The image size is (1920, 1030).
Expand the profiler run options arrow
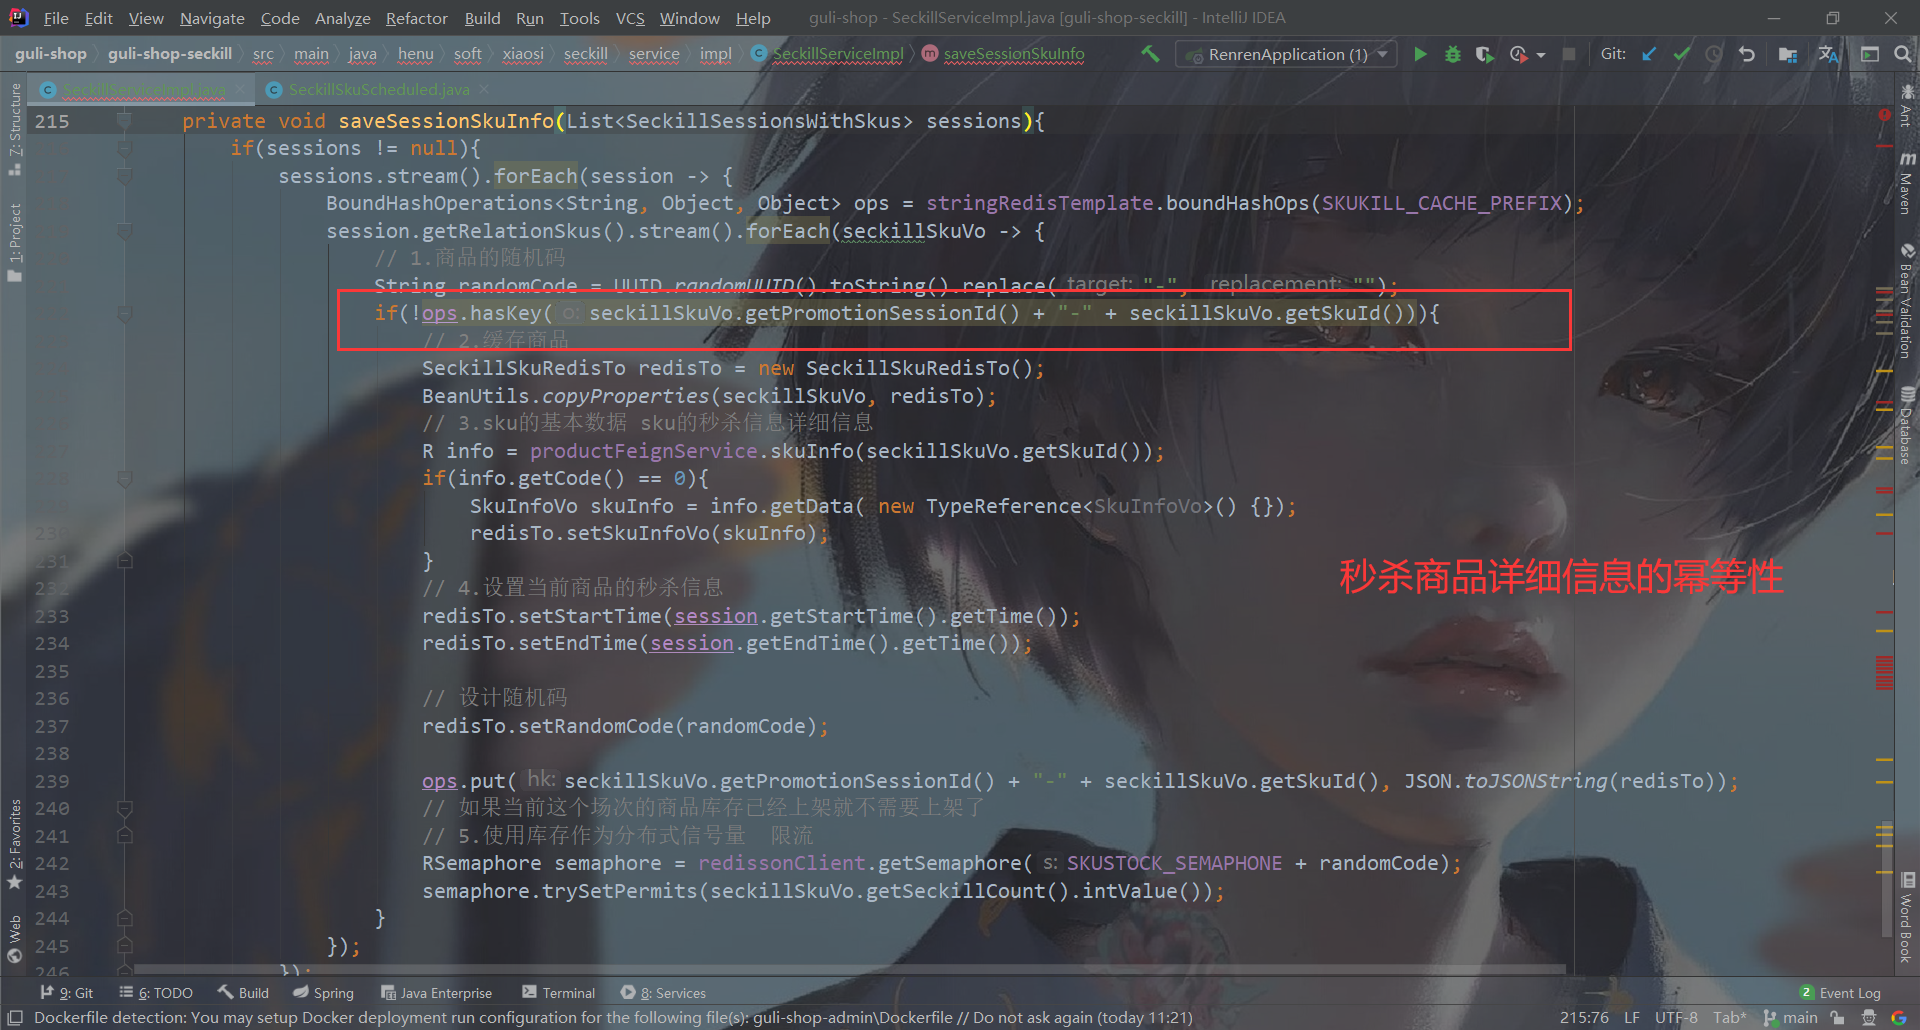point(1541,55)
